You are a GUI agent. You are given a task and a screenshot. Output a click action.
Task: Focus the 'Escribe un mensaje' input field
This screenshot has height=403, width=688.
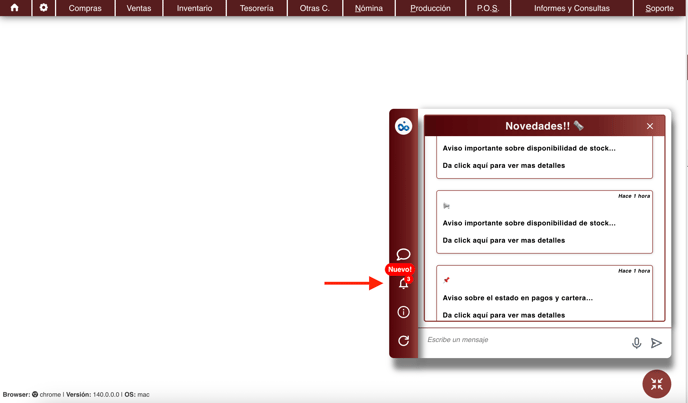(520, 341)
